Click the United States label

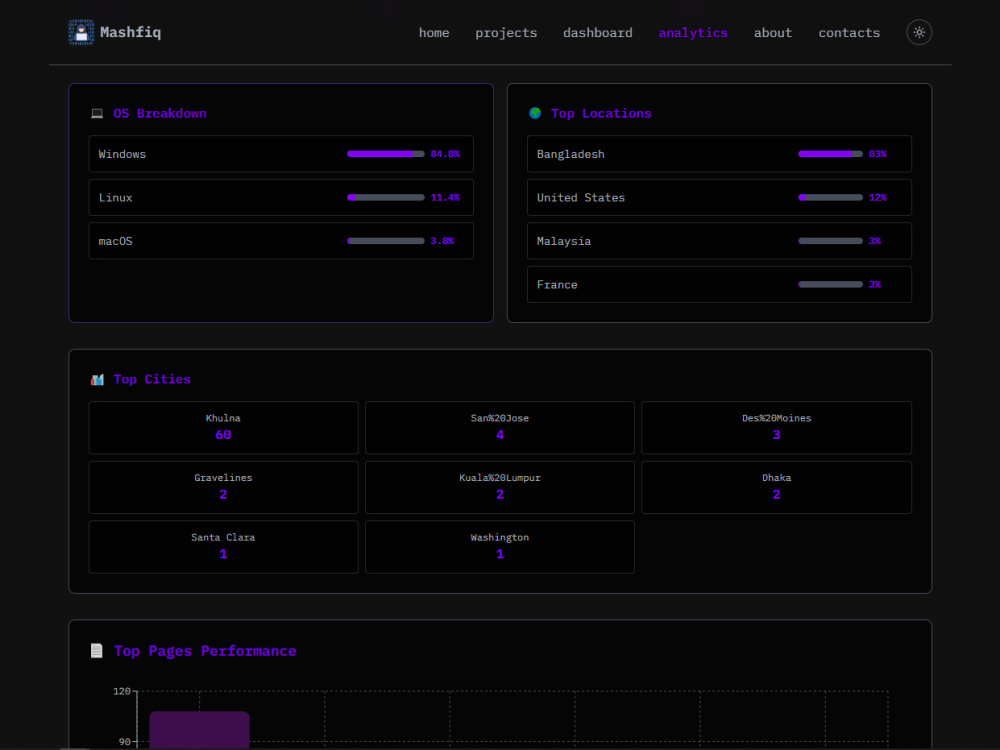tap(580, 198)
